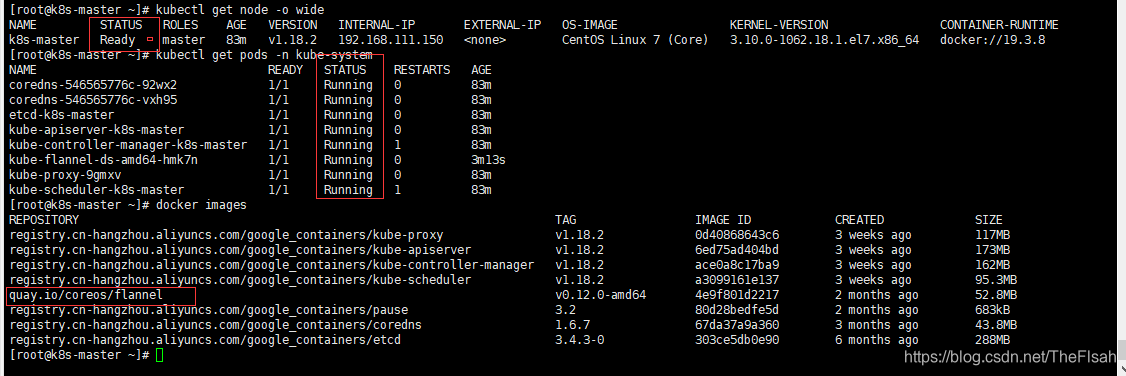Select the docker://19.3.8 runtime text
This screenshot has width=1126, height=376.
point(992,40)
